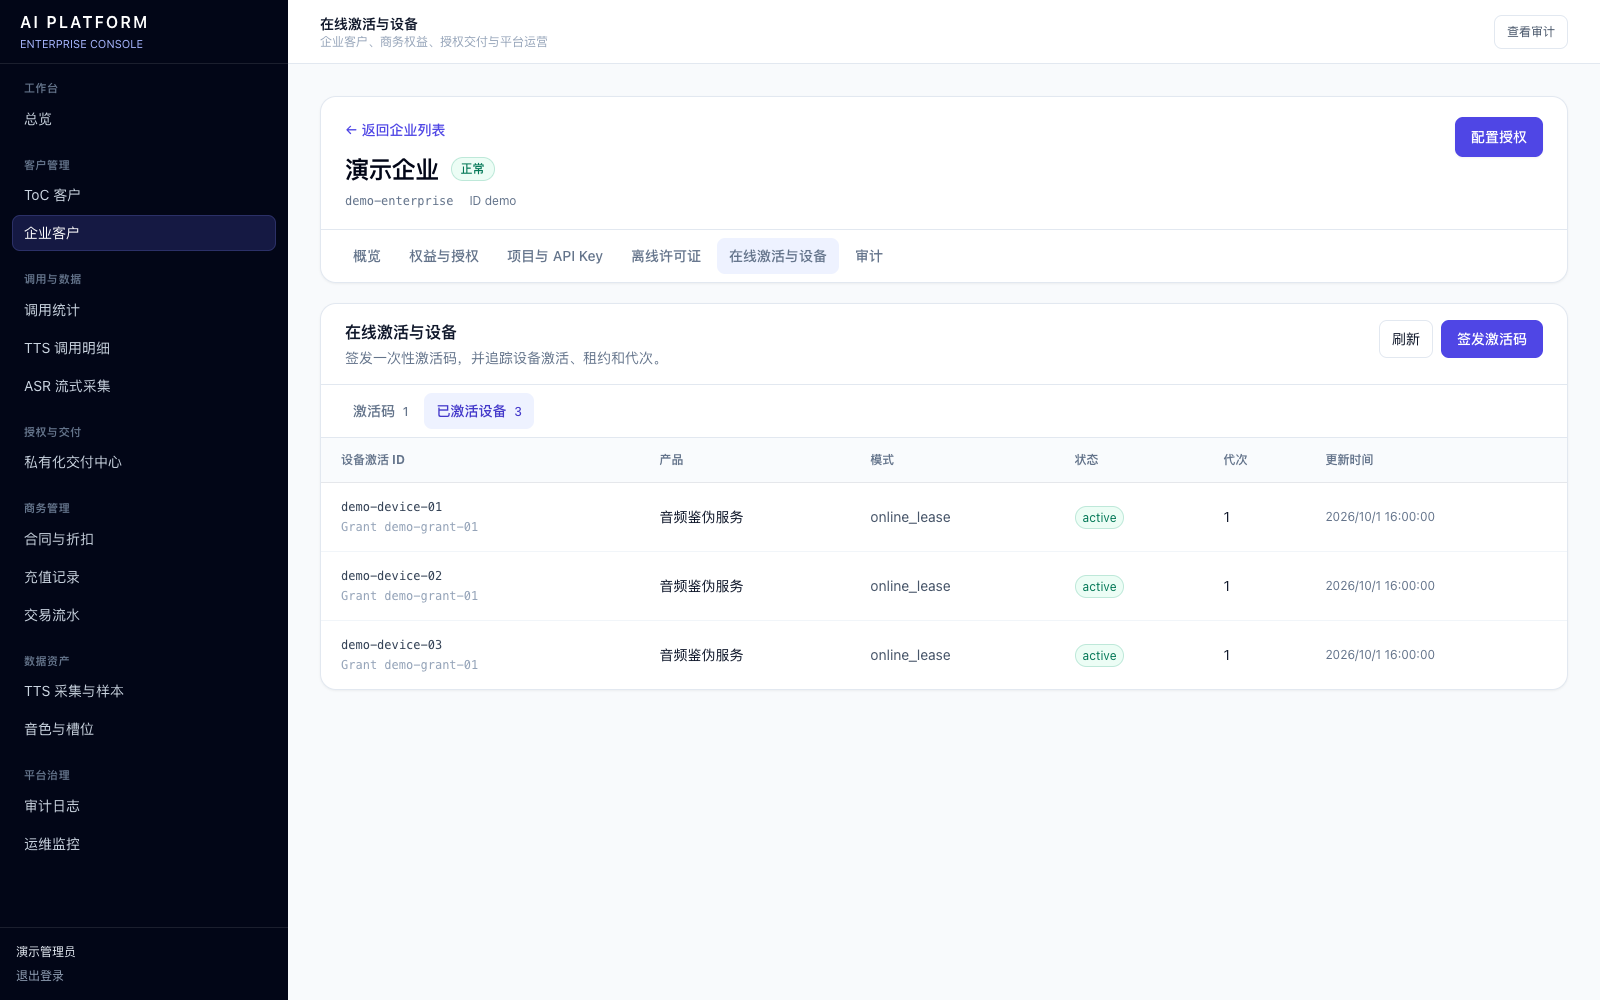Click the 产品 column header

671,460
